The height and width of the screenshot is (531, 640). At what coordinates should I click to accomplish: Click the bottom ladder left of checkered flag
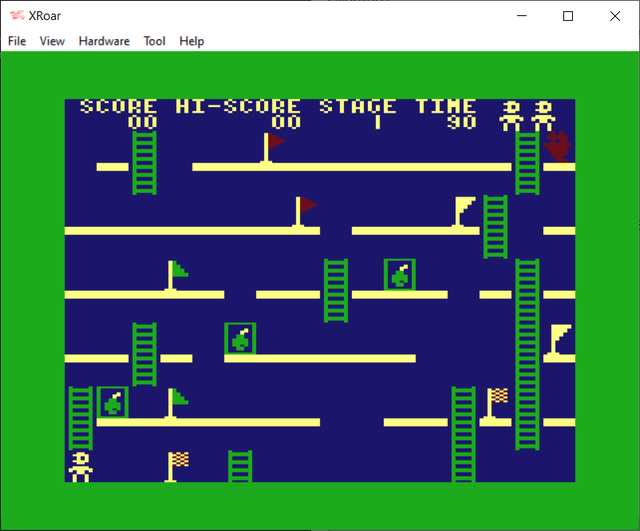tap(464, 435)
